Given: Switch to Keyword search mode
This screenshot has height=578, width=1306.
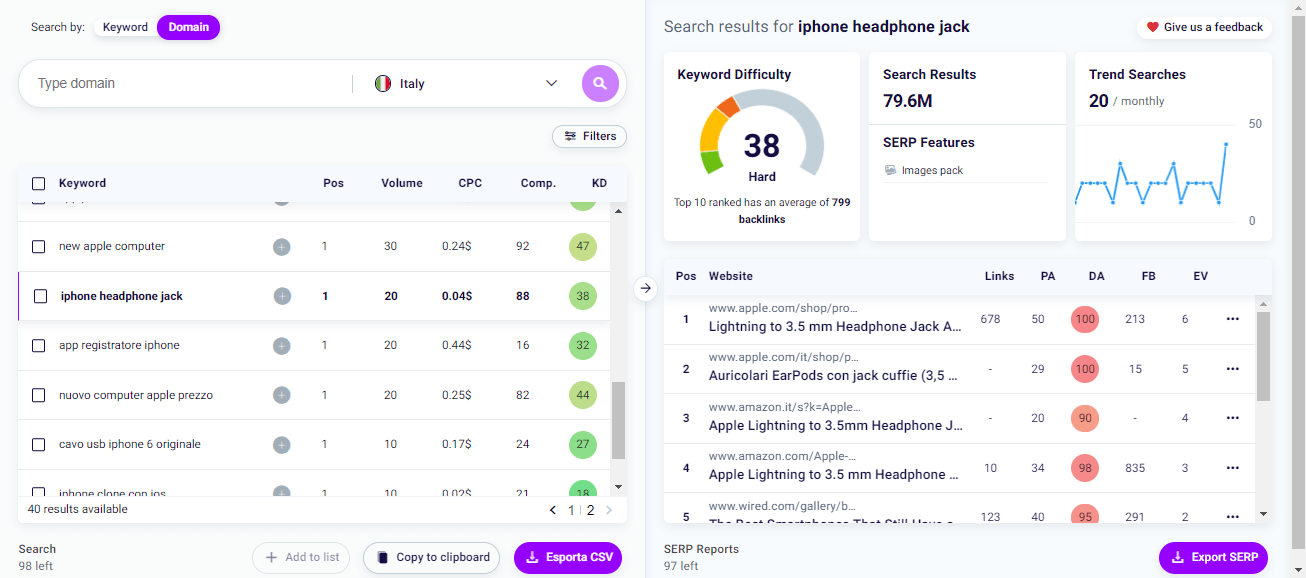Looking at the screenshot, I should (125, 27).
